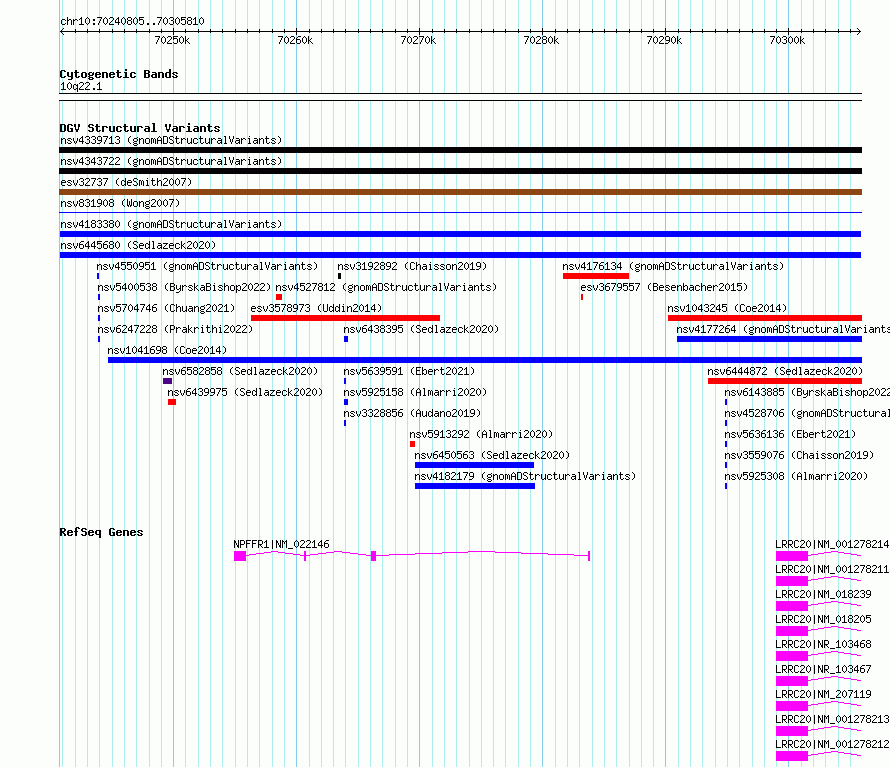This screenshot has width=890, height=767.
Task: Click the Cytogenetic Bands track title
Action: pyautogui.click(x=119, y=74)
